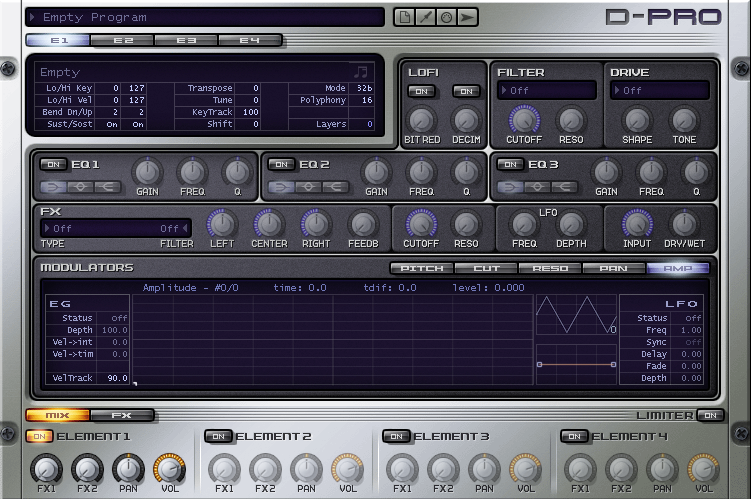This screenshot has width=751, height=499.
Task: Enable EQ 3 with its ON button
Action: [511, 165]
